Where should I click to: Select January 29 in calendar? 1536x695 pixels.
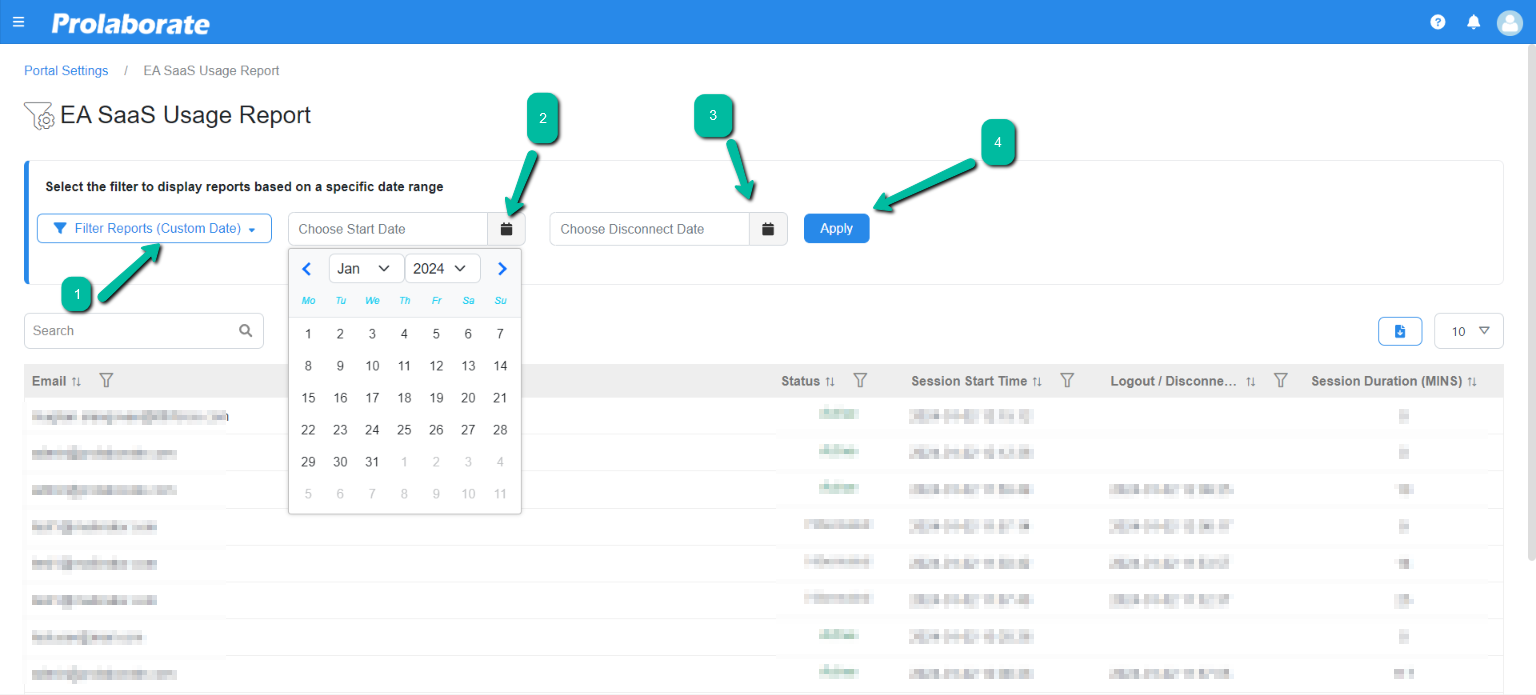click(x=308, y=462)
